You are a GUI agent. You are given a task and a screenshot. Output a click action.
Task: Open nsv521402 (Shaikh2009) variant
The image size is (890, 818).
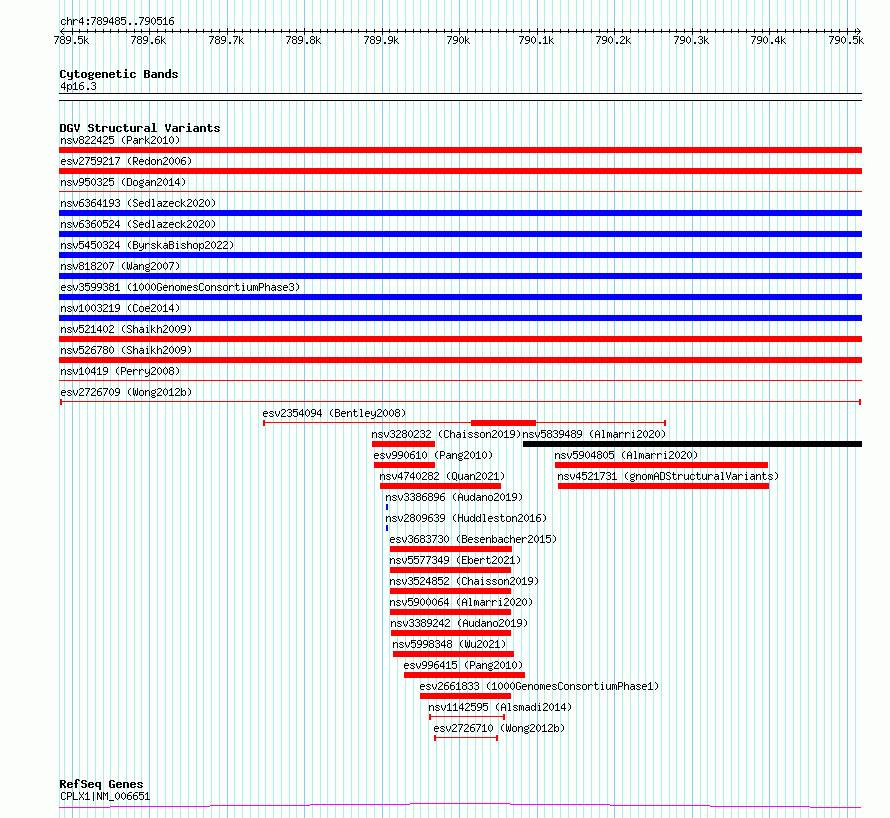pyautogui.click(x=126, y=329)
